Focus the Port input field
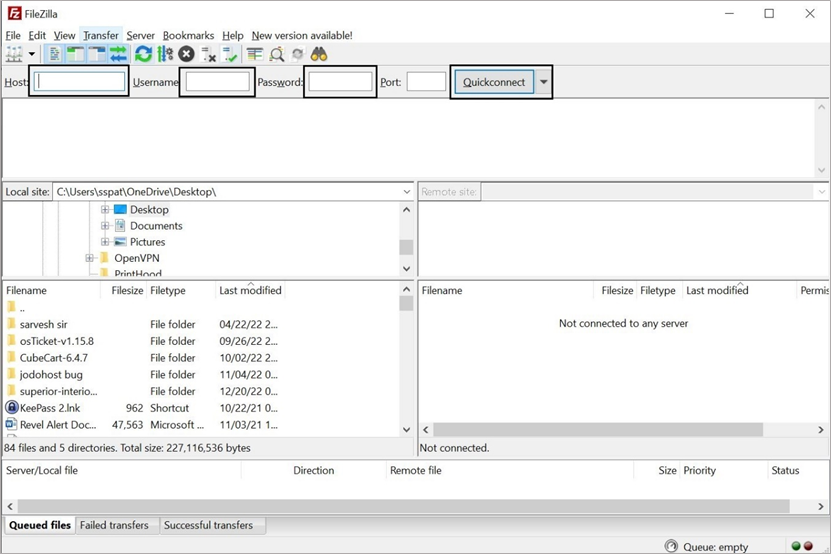831x554 pixels. click(426, 82)
